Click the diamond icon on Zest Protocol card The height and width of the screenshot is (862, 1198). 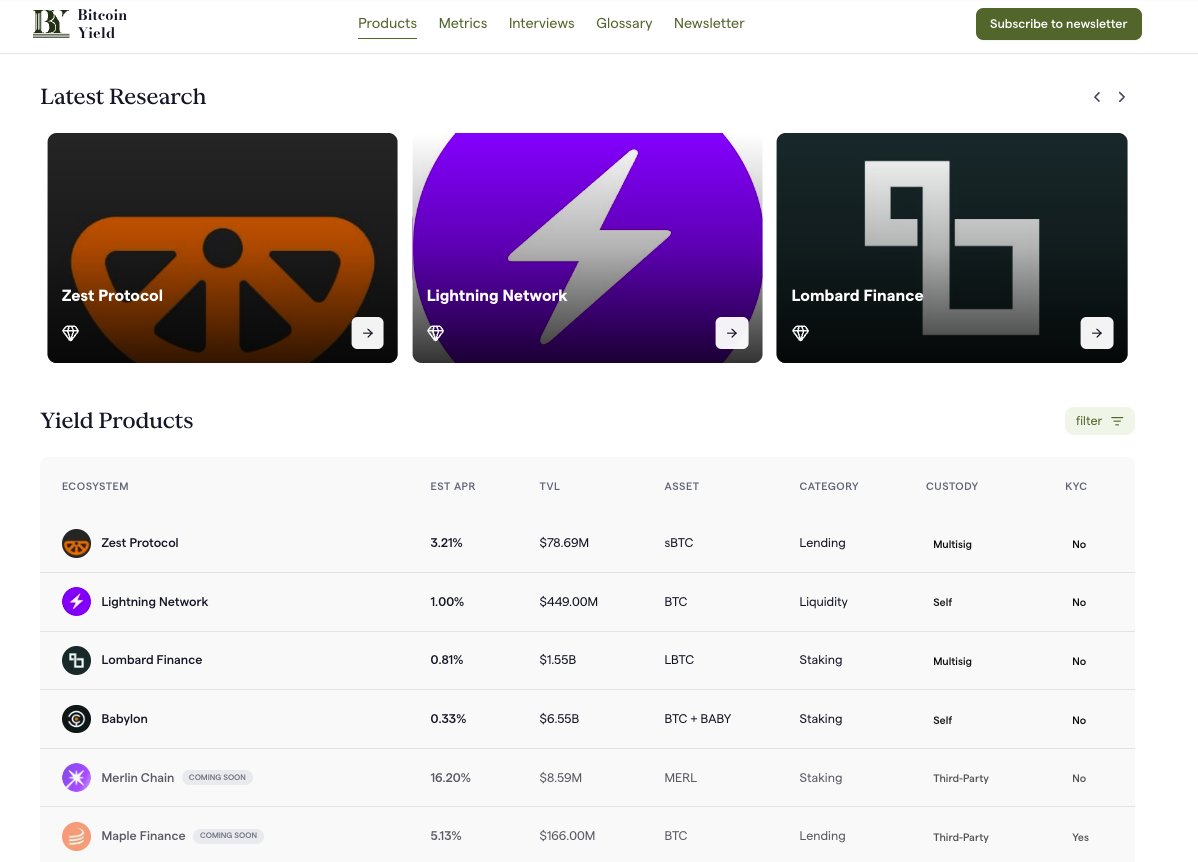(70, 333)
